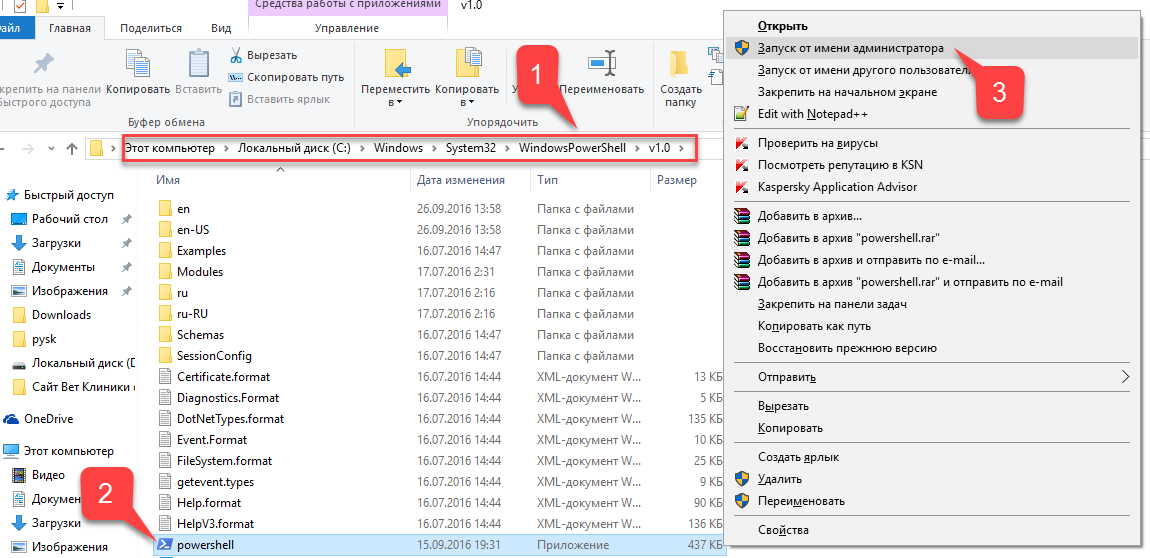Click the WinRAR Add to archive icon
This screenshot has height=558, width=1150.
tap(741, 216)
